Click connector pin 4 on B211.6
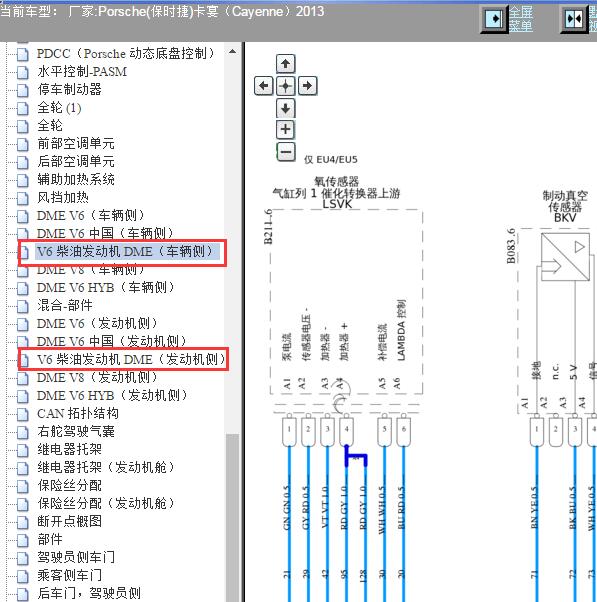597x602 pixels. point(346,430)
